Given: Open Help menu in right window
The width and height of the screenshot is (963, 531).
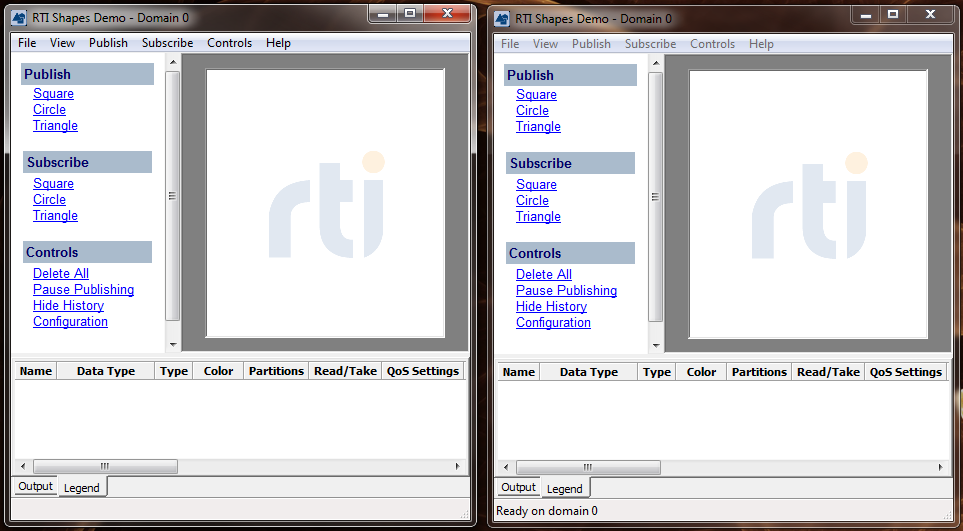Looking at the screenshot, I should tap(761, 44).
